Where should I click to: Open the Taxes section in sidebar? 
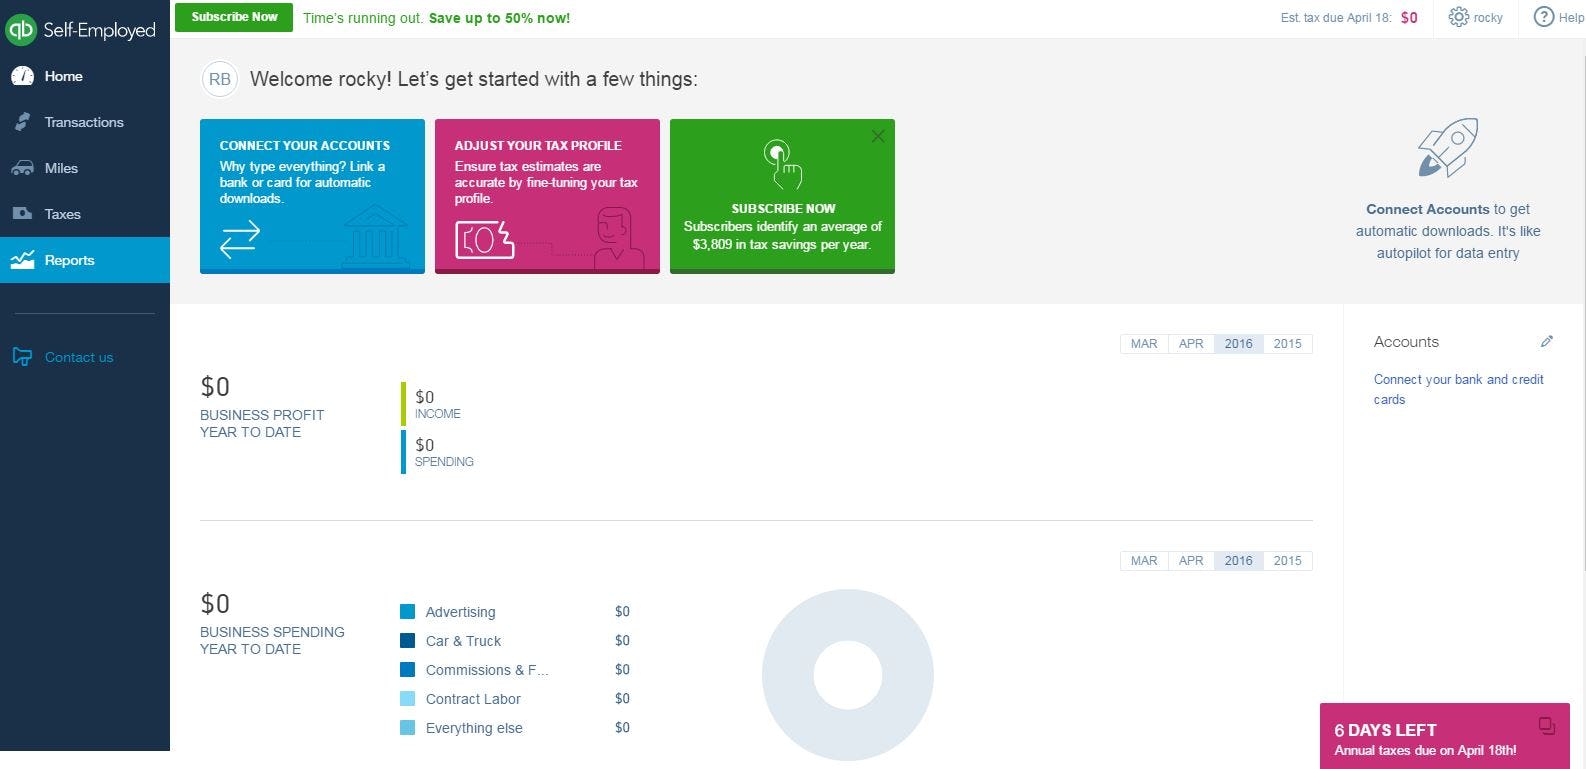coord(62,214)
